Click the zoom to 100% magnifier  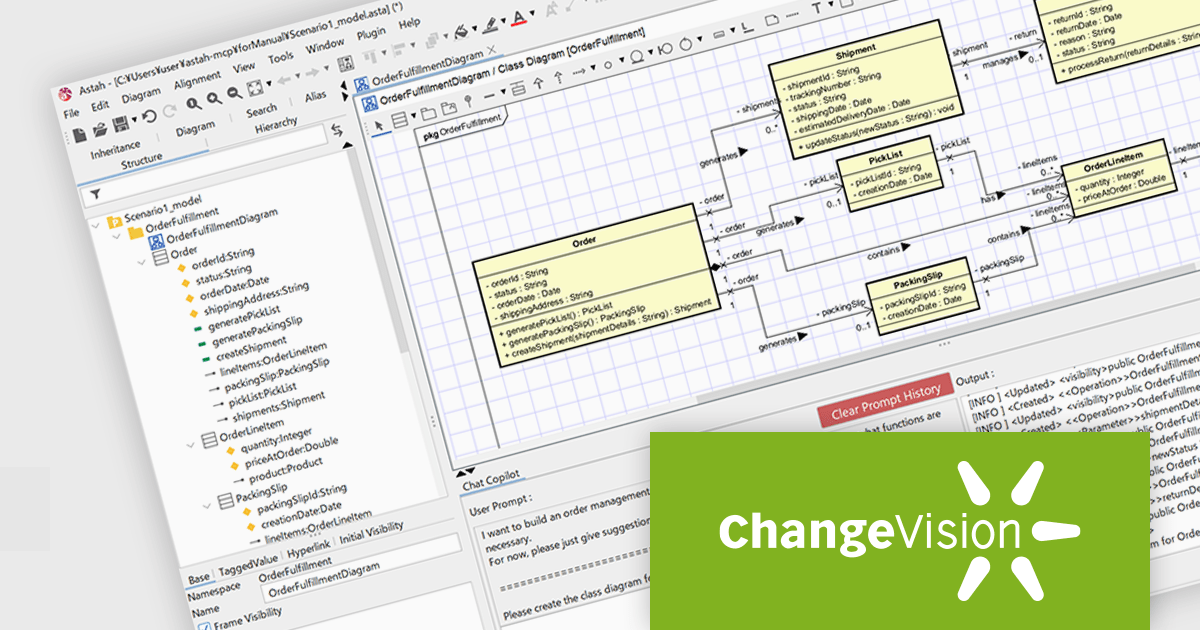(194, 103)
